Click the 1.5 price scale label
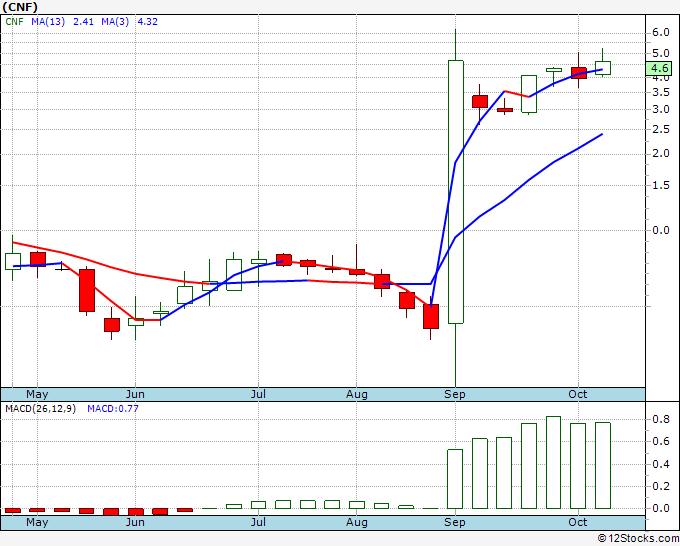The width and height of the screenshot is (680, 546). [661, 185]
